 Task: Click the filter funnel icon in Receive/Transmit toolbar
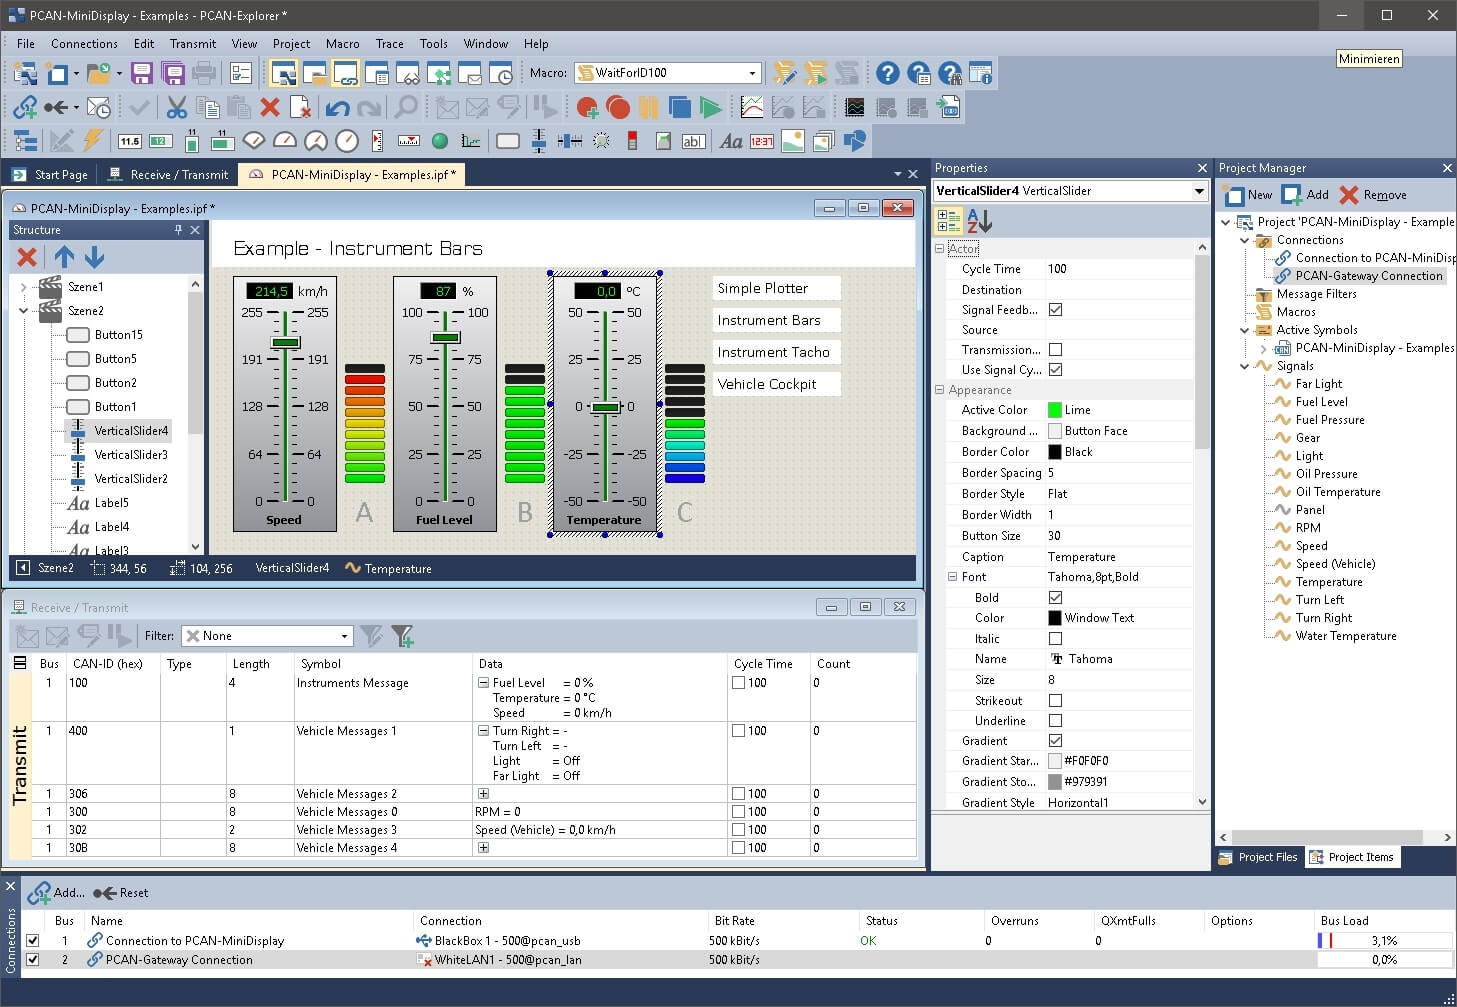(403, 636)
